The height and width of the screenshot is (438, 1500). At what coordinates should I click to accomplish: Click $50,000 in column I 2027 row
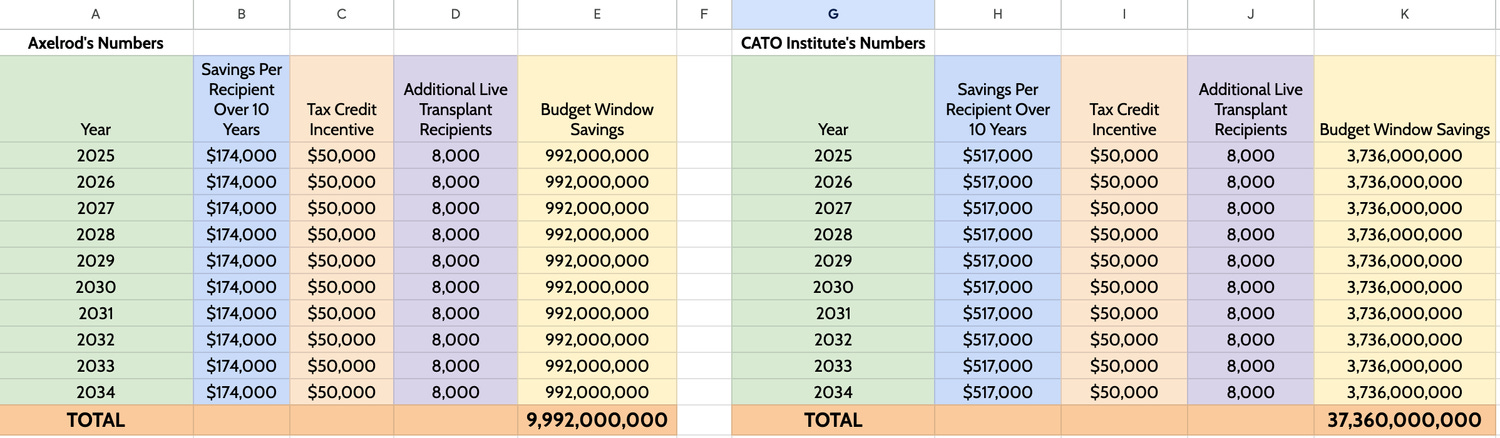click(x=1124, y=208)
